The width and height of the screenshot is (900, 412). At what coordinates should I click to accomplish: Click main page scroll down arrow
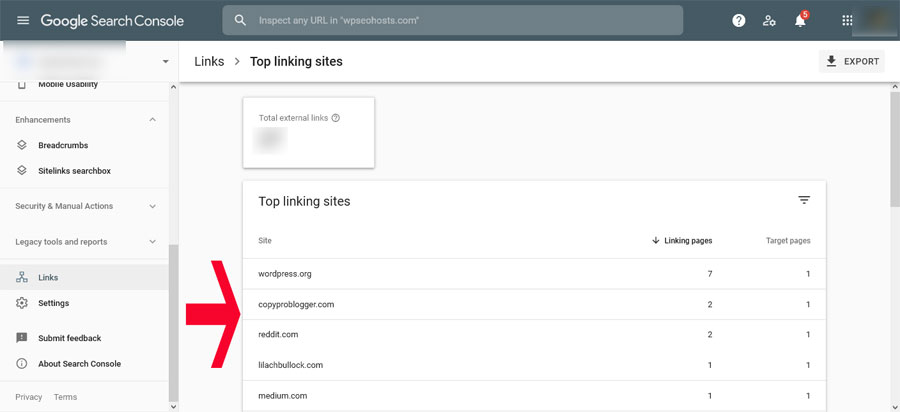[895, 406]
